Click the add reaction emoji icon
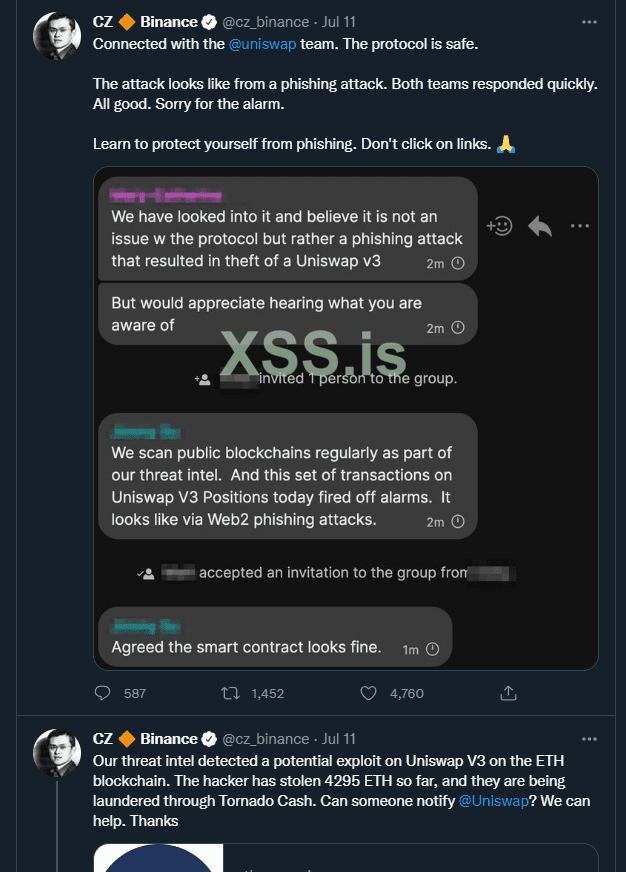 (499, 226)
